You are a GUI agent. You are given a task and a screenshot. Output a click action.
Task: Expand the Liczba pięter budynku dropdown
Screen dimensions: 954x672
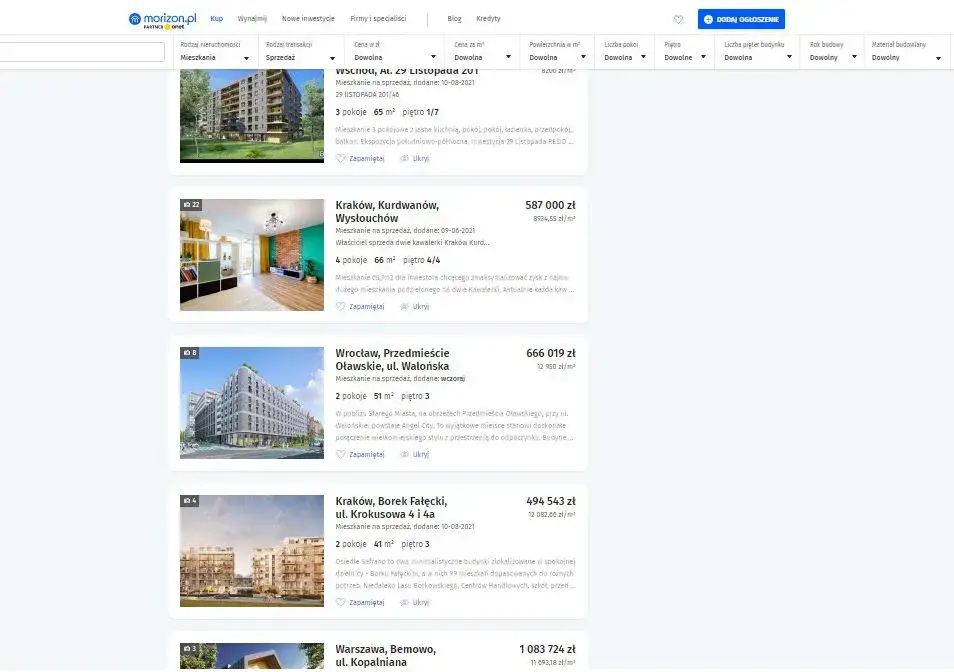point(757,52)
